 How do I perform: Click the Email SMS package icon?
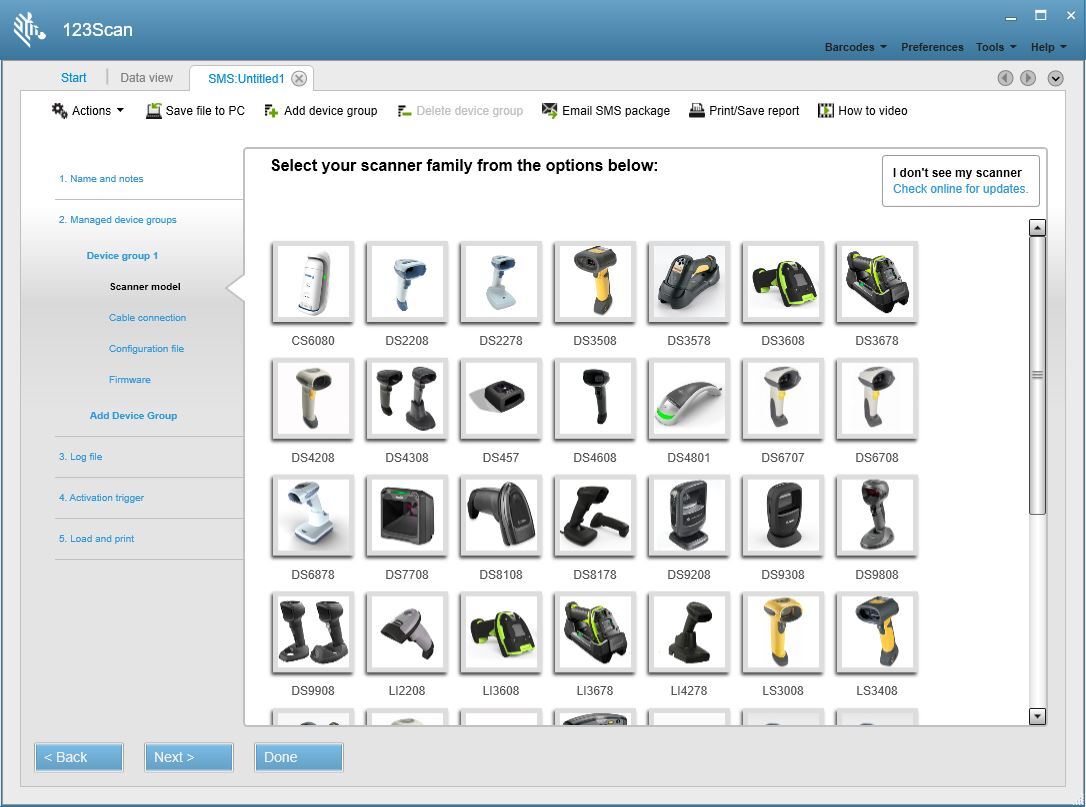549,111
